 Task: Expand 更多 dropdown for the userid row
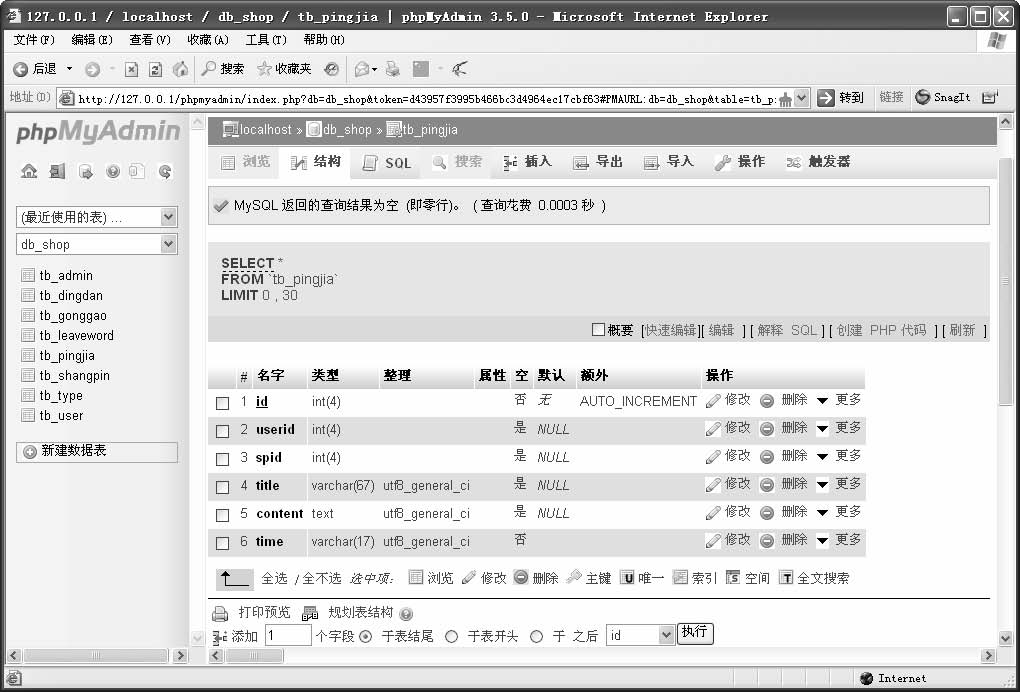coord(839,428)
